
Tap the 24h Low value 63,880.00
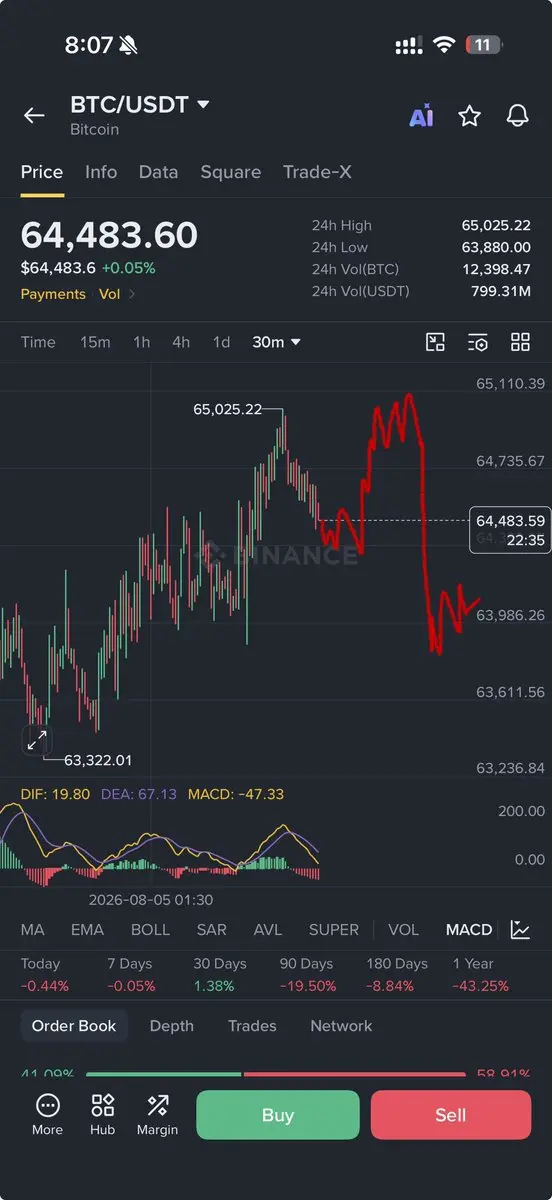coord(495,247)
